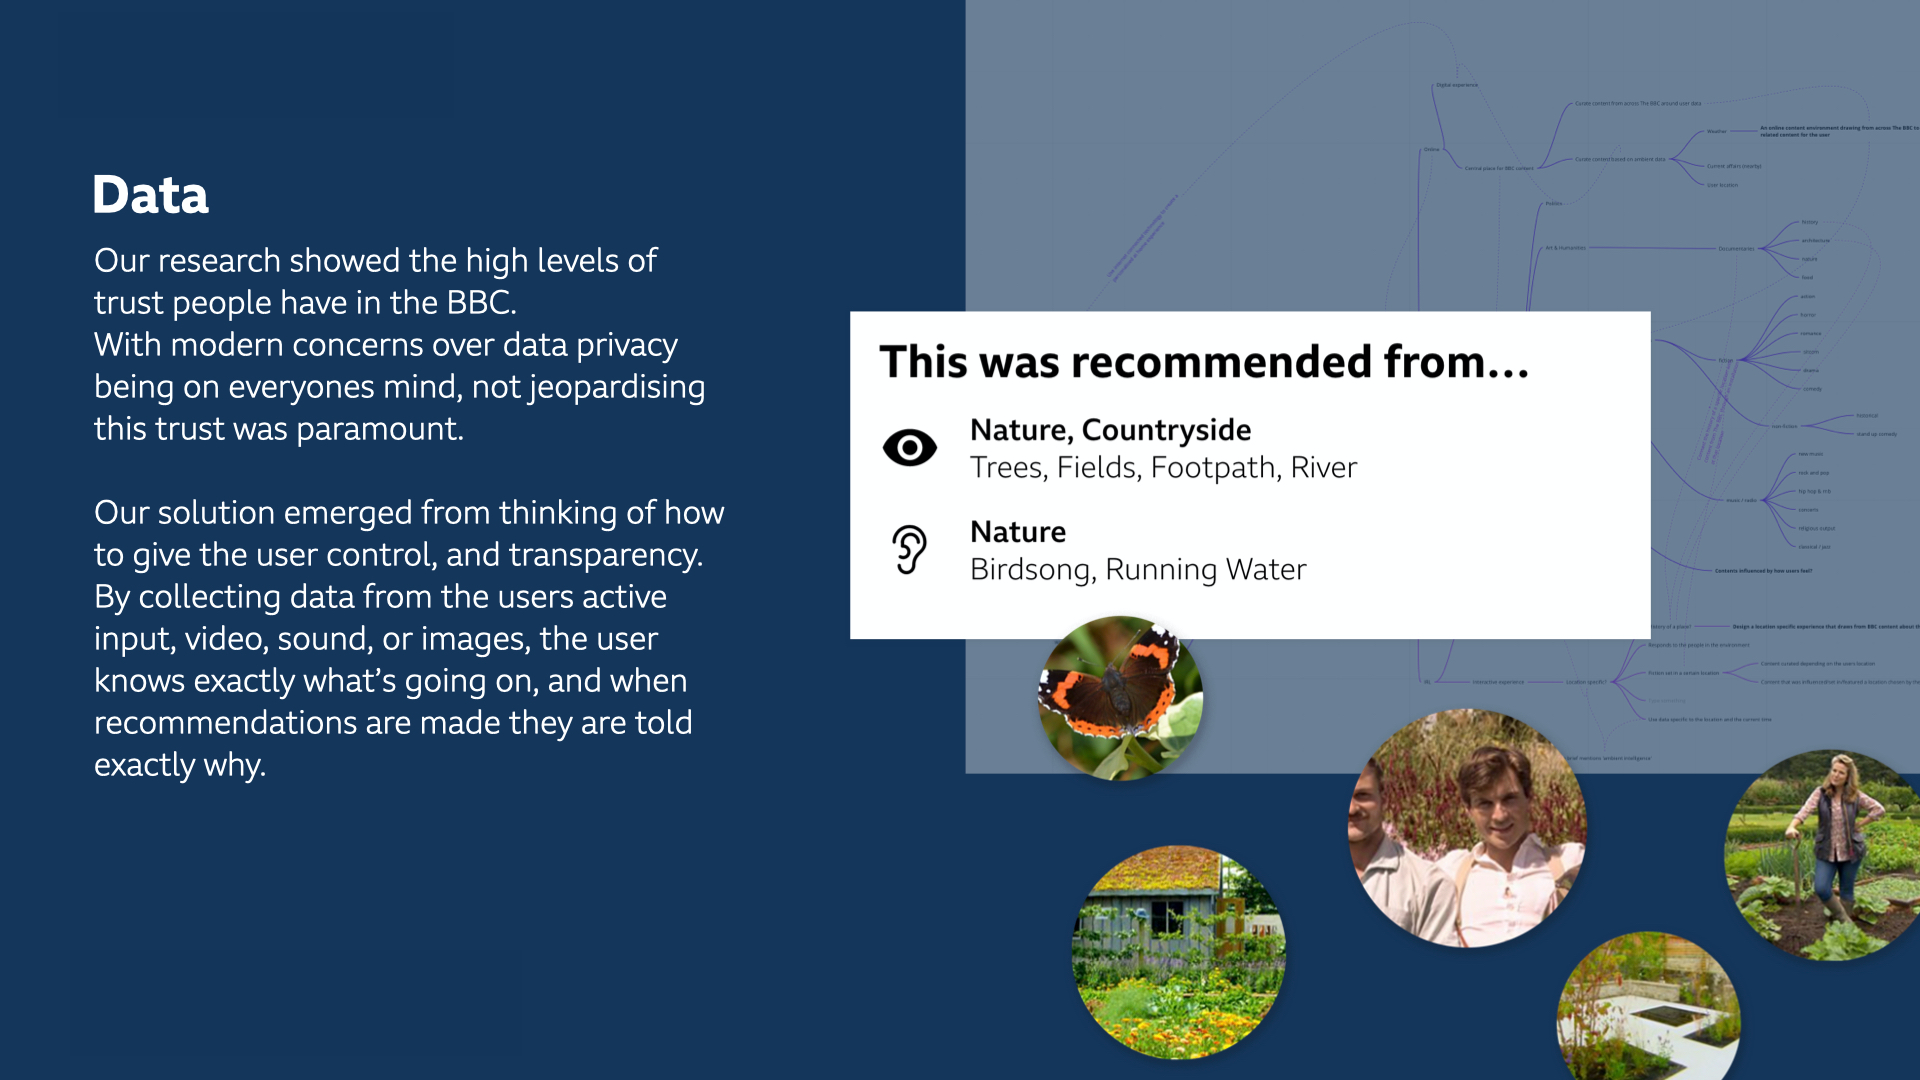1920x1080 pixels.
Task: Click 'Contents influenced by how users feel?' node
Action: pos(1763,571)
